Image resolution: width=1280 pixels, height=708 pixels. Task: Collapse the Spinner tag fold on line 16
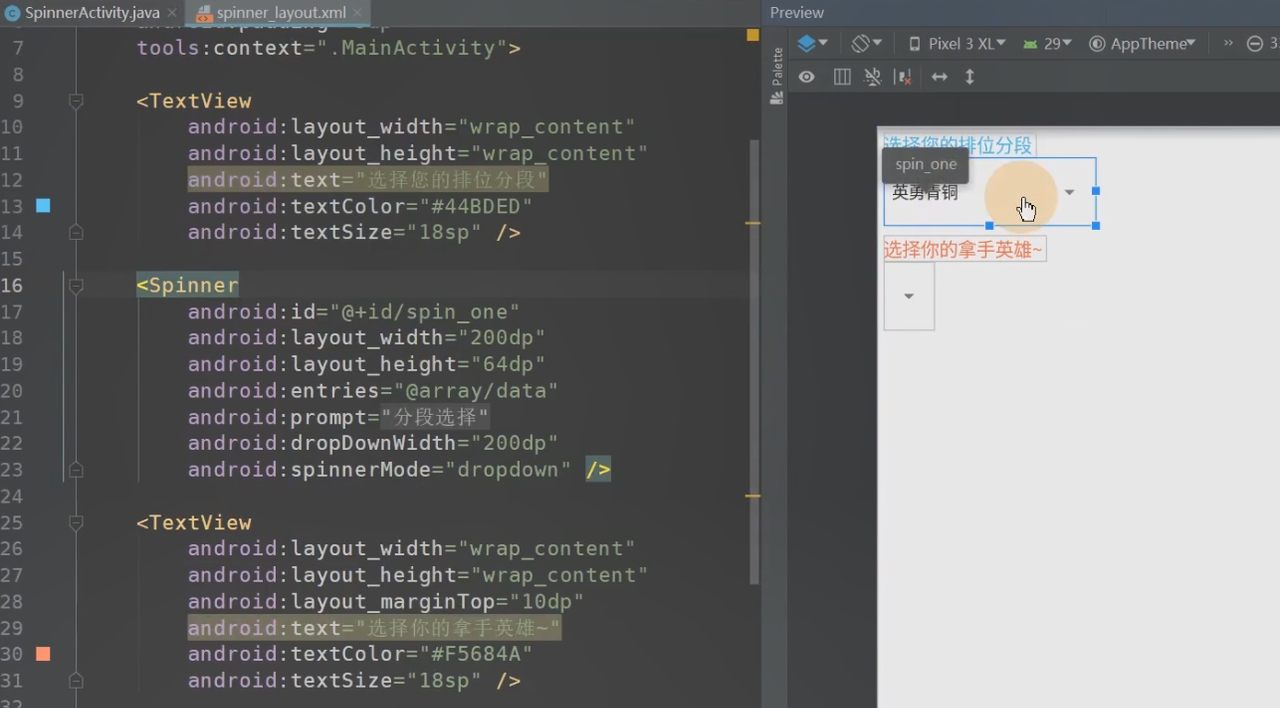[76, 286]
